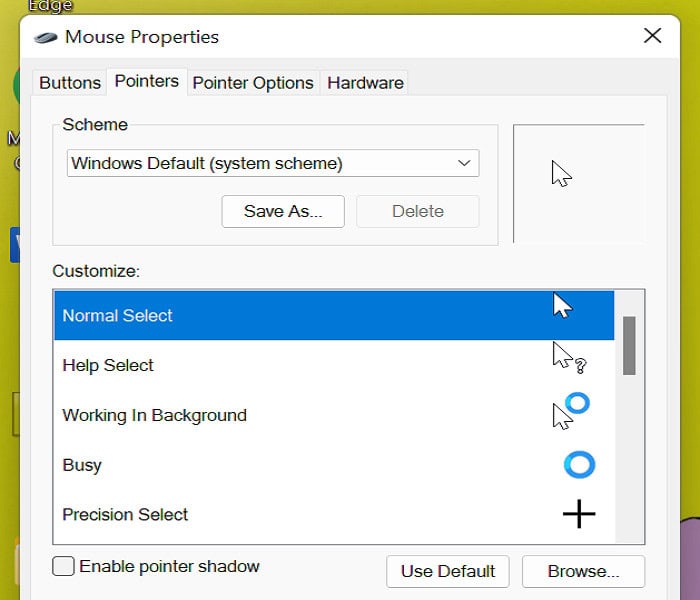Image resolution: width=700 pixels, height=600 pixels.
Task: Go to the Hardware tab
Action: coord(365,83)
